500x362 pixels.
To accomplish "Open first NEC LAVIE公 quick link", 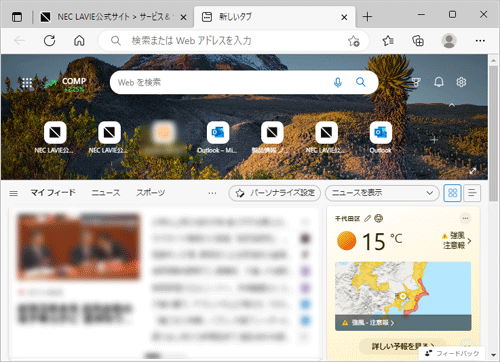I will (x=55, y=138).
